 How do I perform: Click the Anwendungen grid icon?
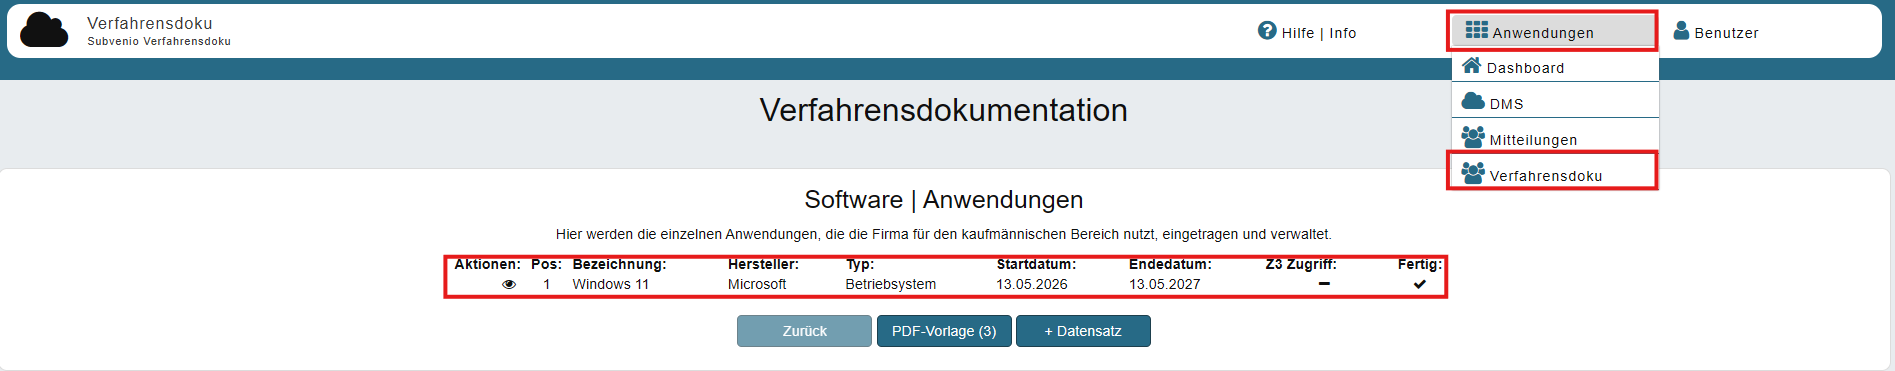pyautogui.click(x=1476, y=30)
